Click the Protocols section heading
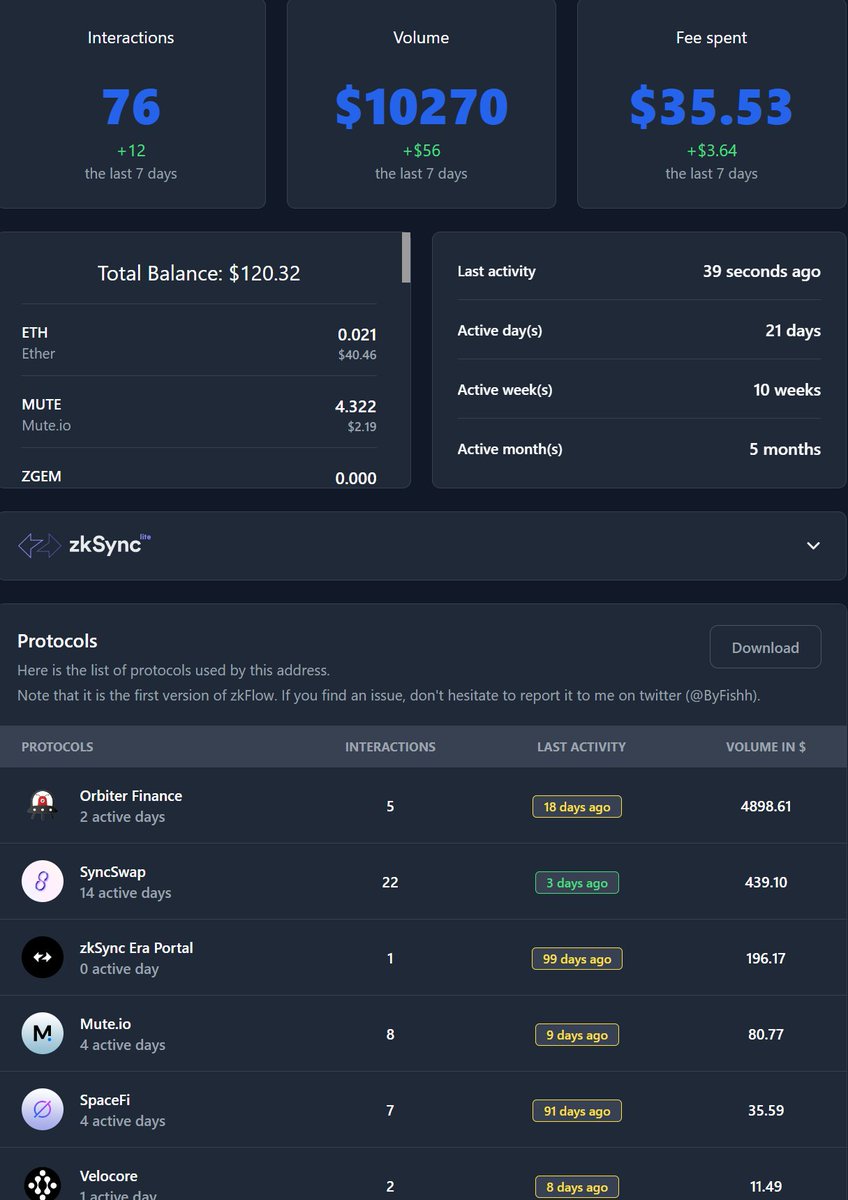The height and width of the screenshot is (1200, 848). click(57, 641)
